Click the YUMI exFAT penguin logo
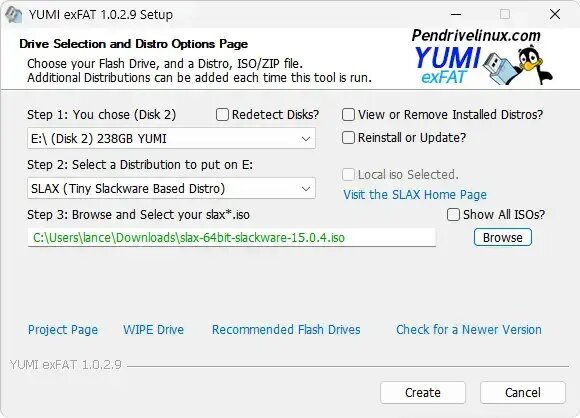580x418 pixels. click(x=483, y=57)
